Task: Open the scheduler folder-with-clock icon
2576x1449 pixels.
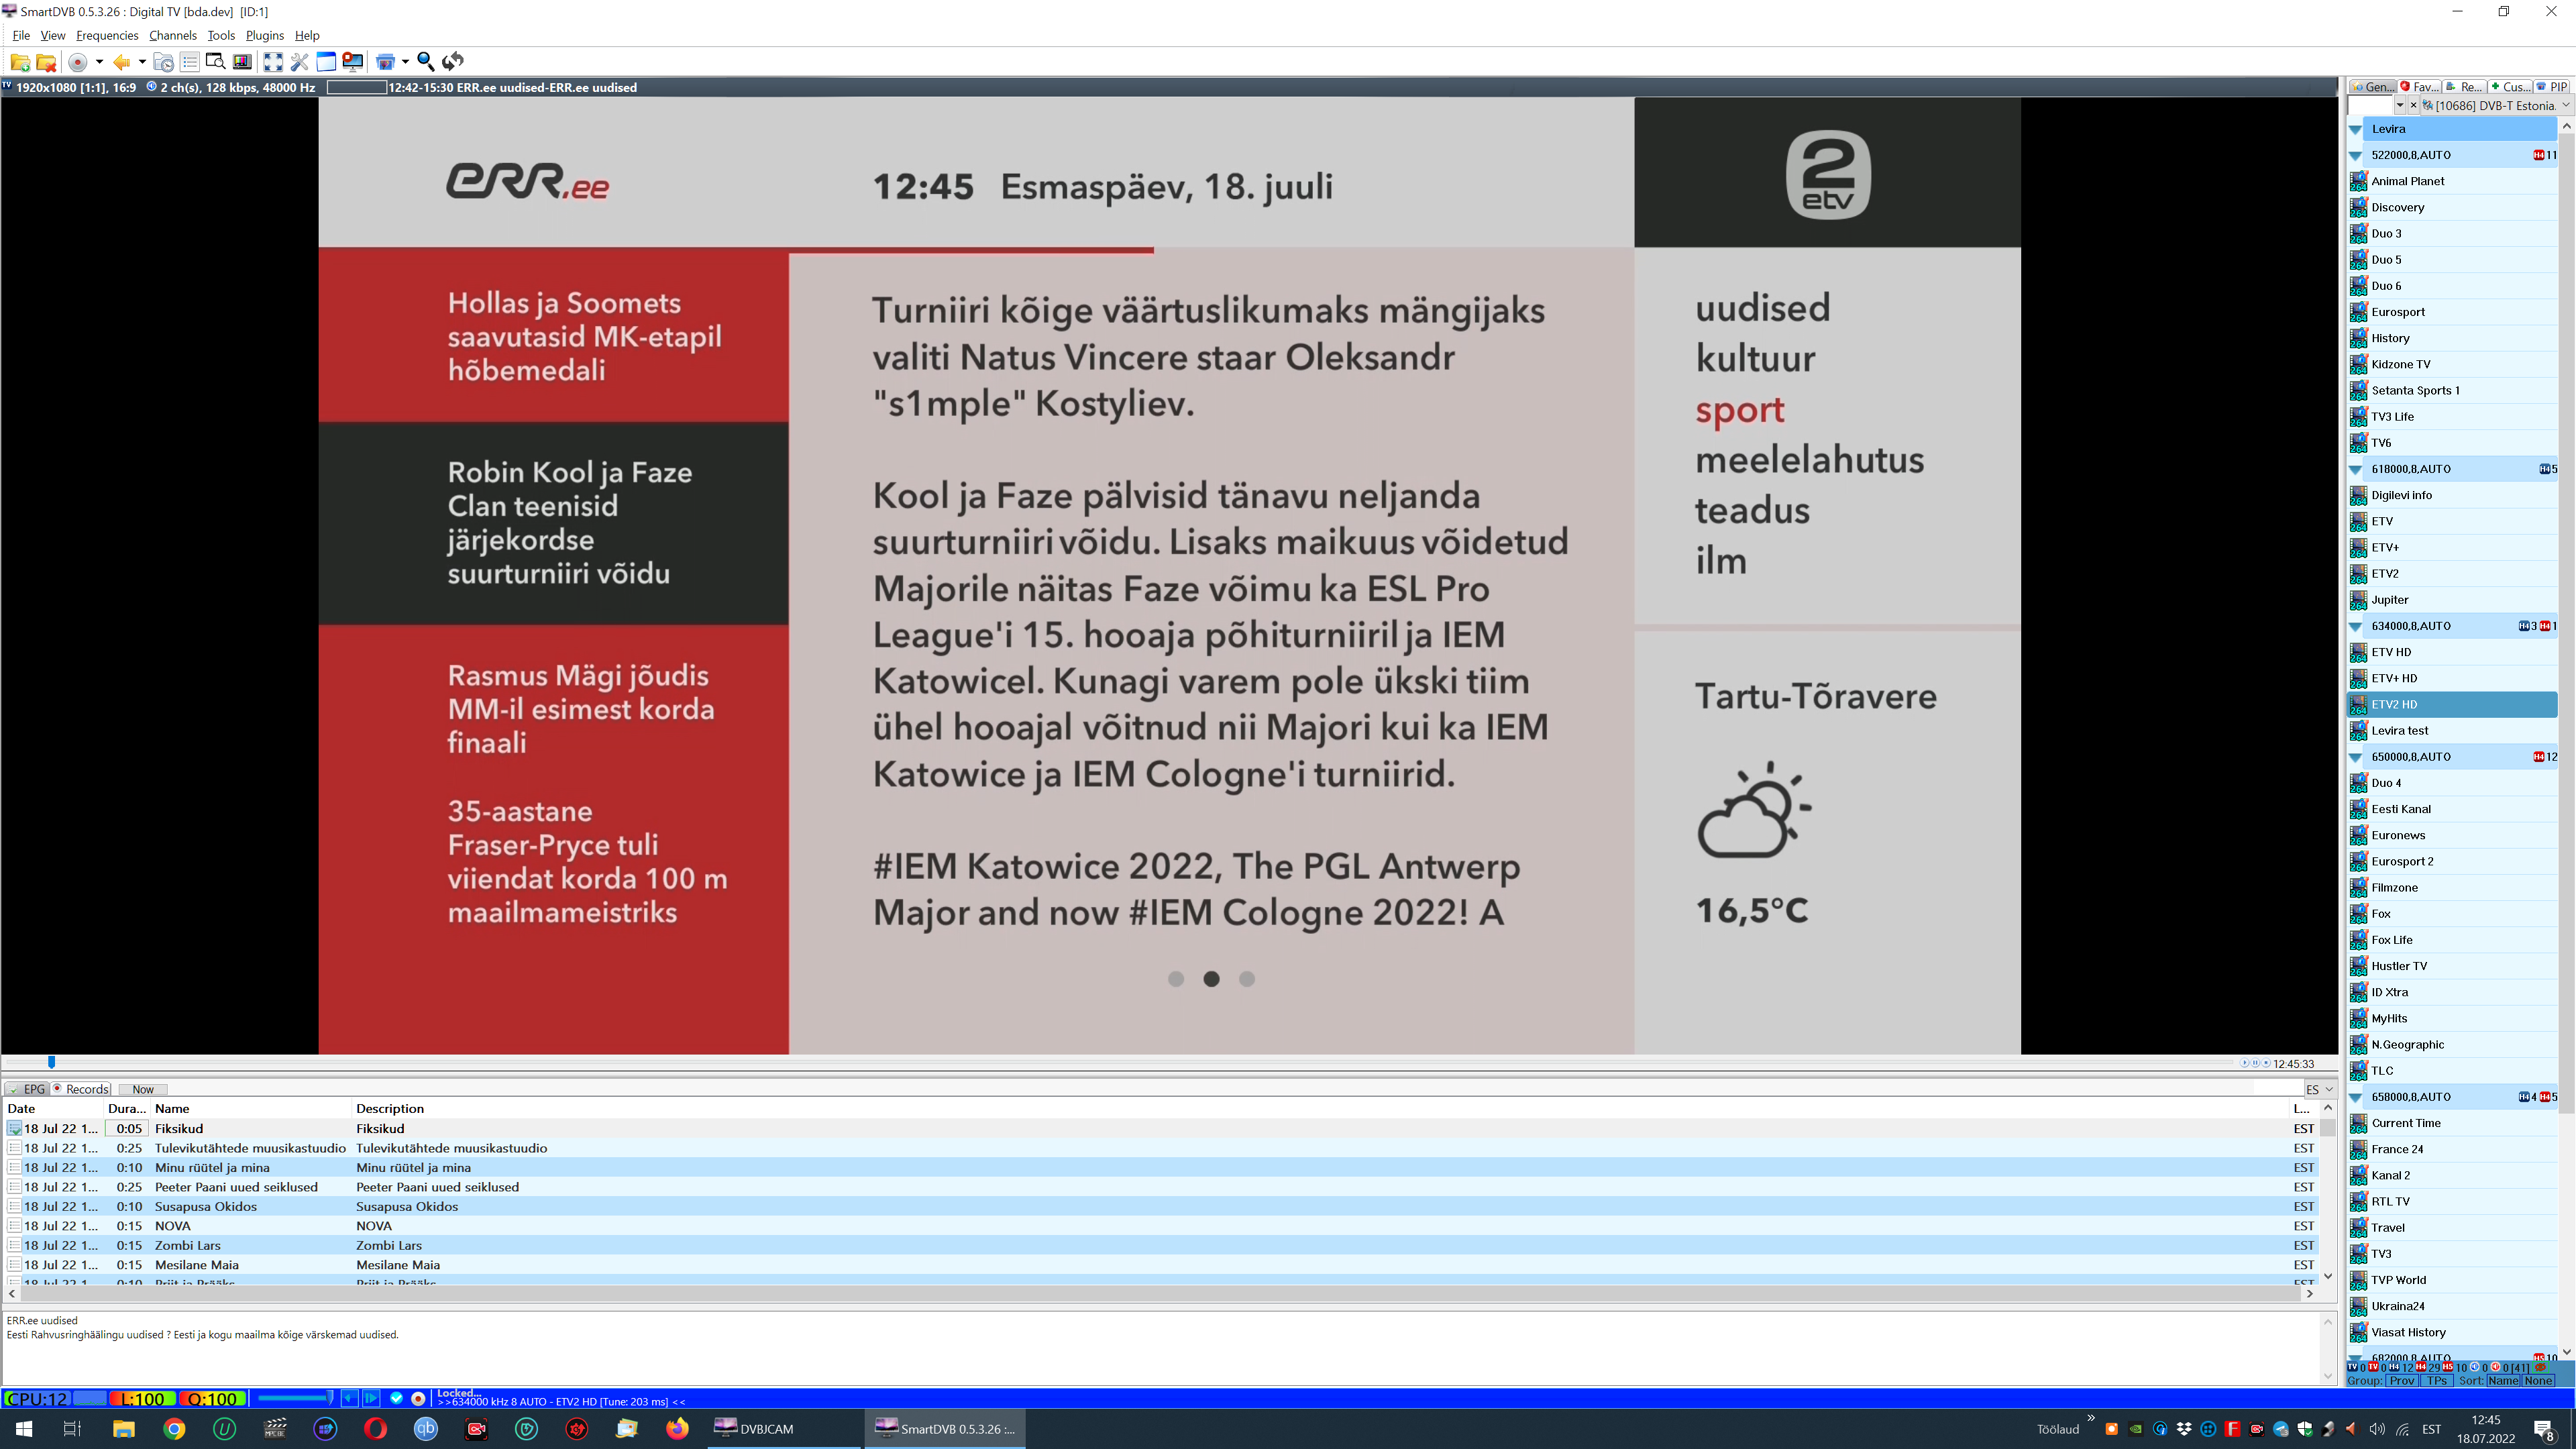Action: point(163,62)
